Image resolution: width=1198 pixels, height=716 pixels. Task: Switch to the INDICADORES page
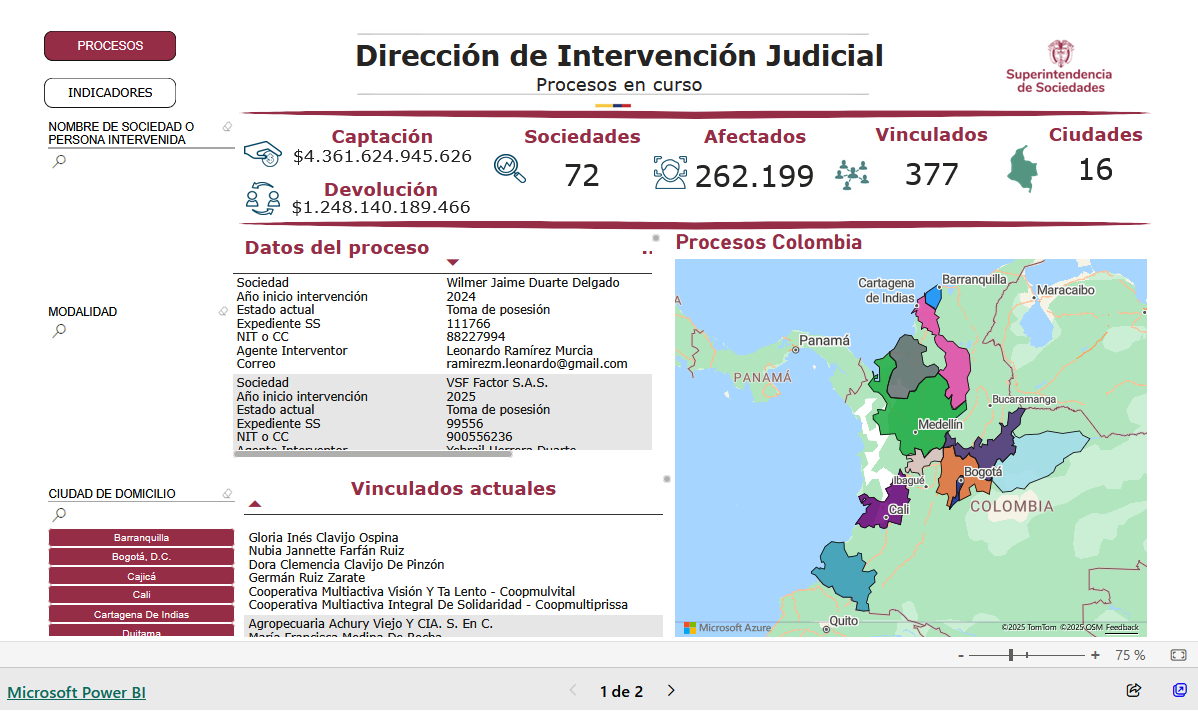tap(110, 93)
